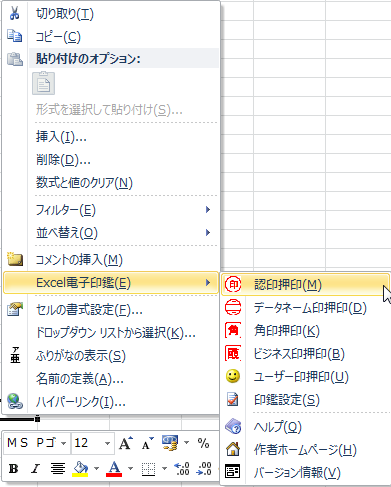Open font color dropdown arrow

click(131, 469)
